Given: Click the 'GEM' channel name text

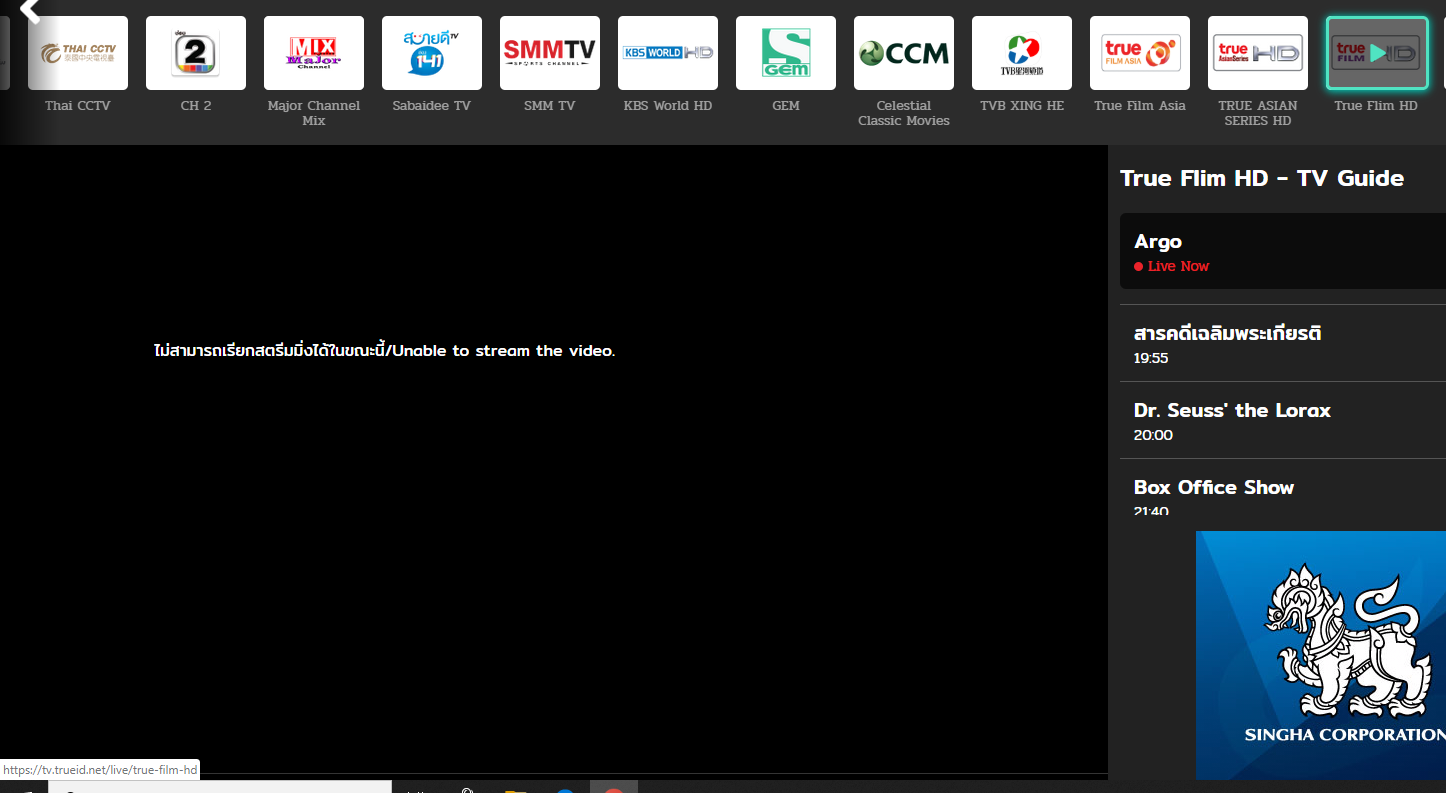Looking at the screenshot, I should point(786,106).
